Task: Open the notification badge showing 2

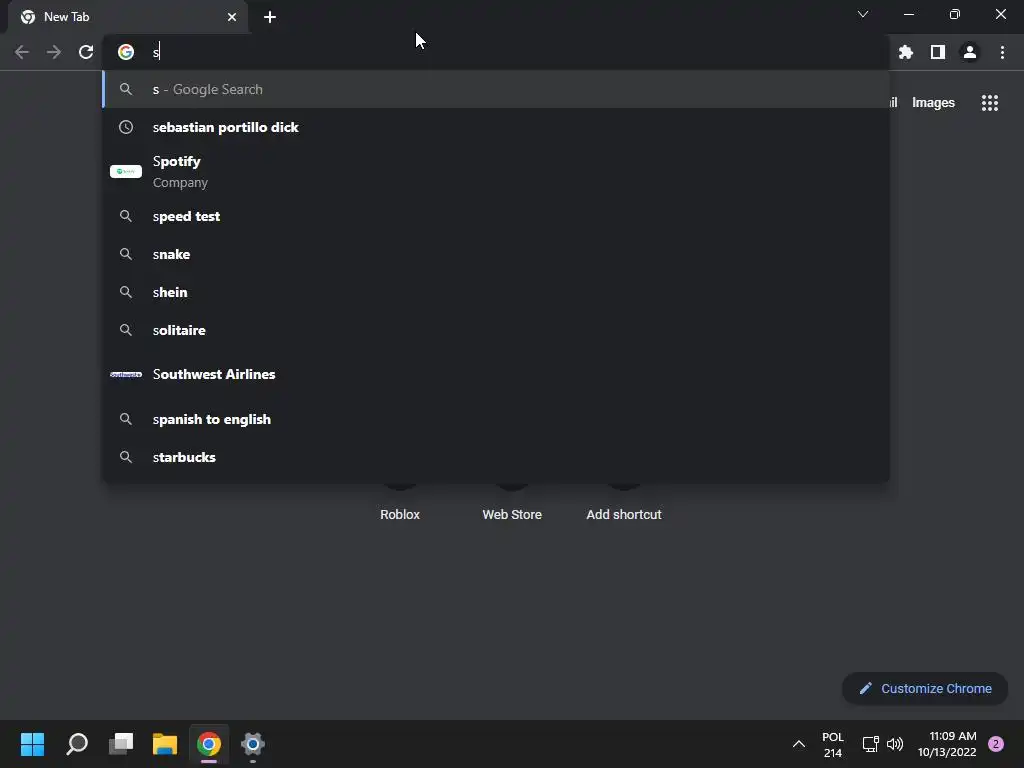Action: (995, 744)
